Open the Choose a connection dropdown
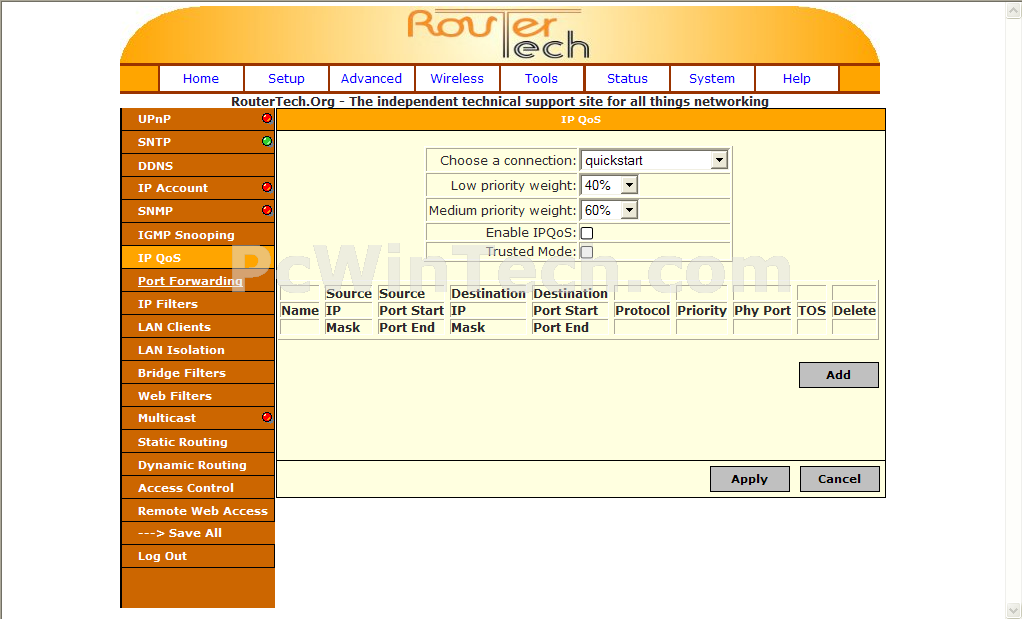This screenshot has height=619, width=1022. 654,160
